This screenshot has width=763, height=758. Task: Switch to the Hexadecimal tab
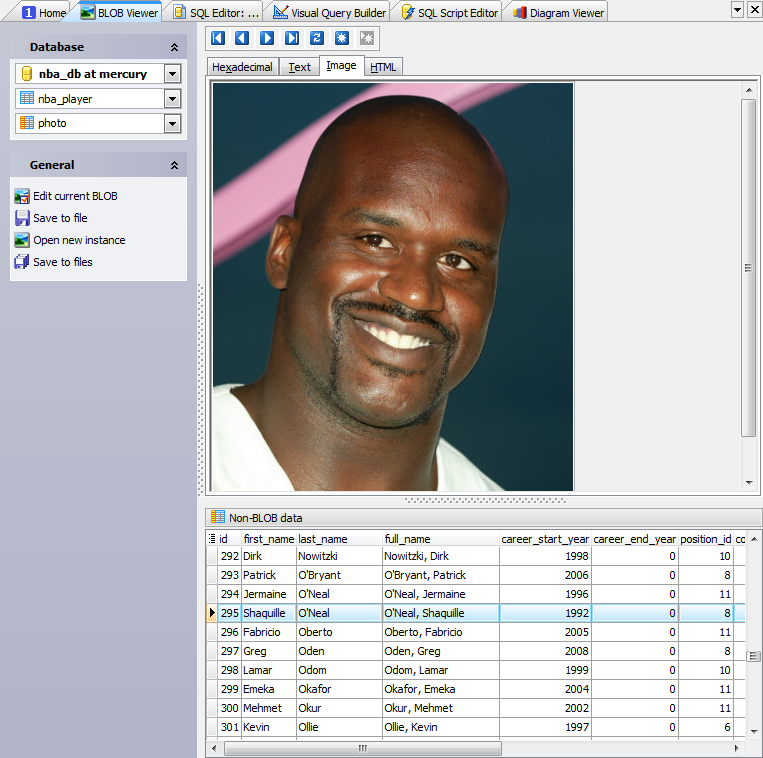point(242,67)
